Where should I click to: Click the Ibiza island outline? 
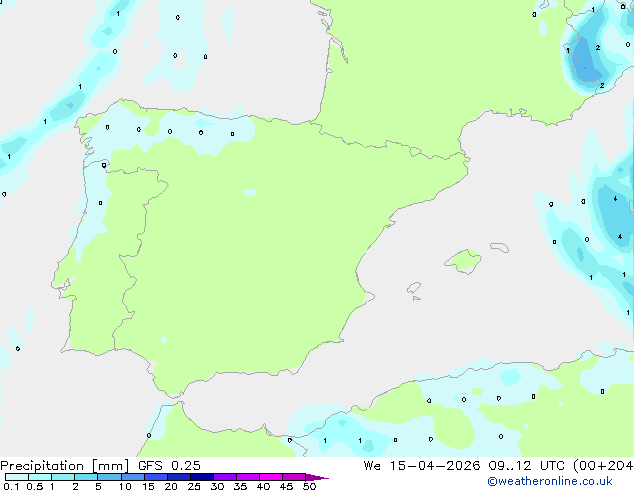point(414,288)
